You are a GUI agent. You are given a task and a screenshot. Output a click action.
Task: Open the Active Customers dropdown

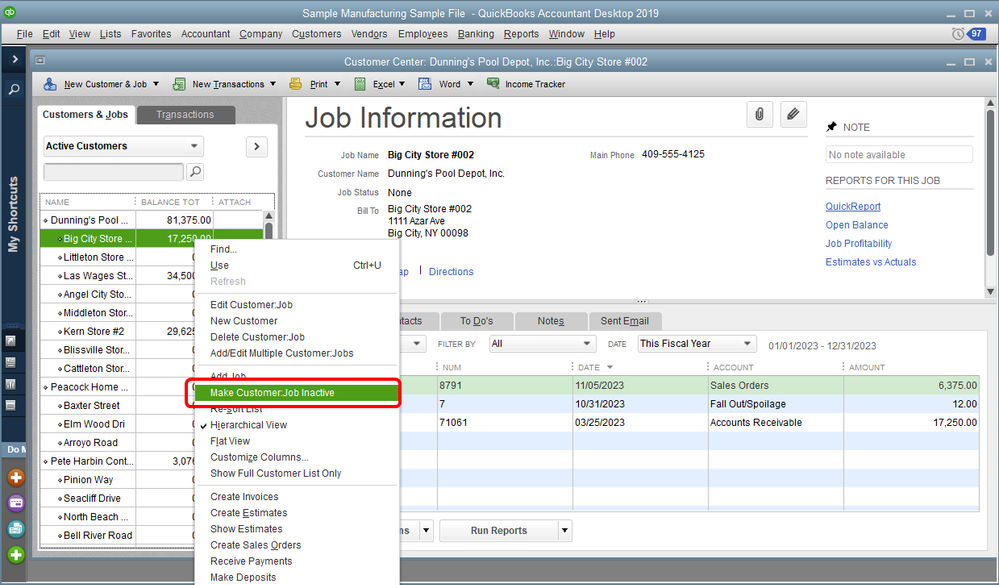click(123, 146)
